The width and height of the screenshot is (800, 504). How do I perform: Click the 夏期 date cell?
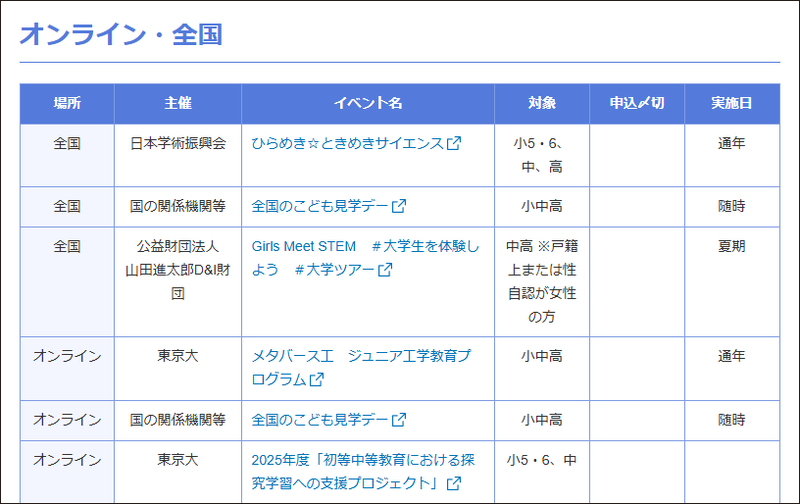click(x=732, y=282)
